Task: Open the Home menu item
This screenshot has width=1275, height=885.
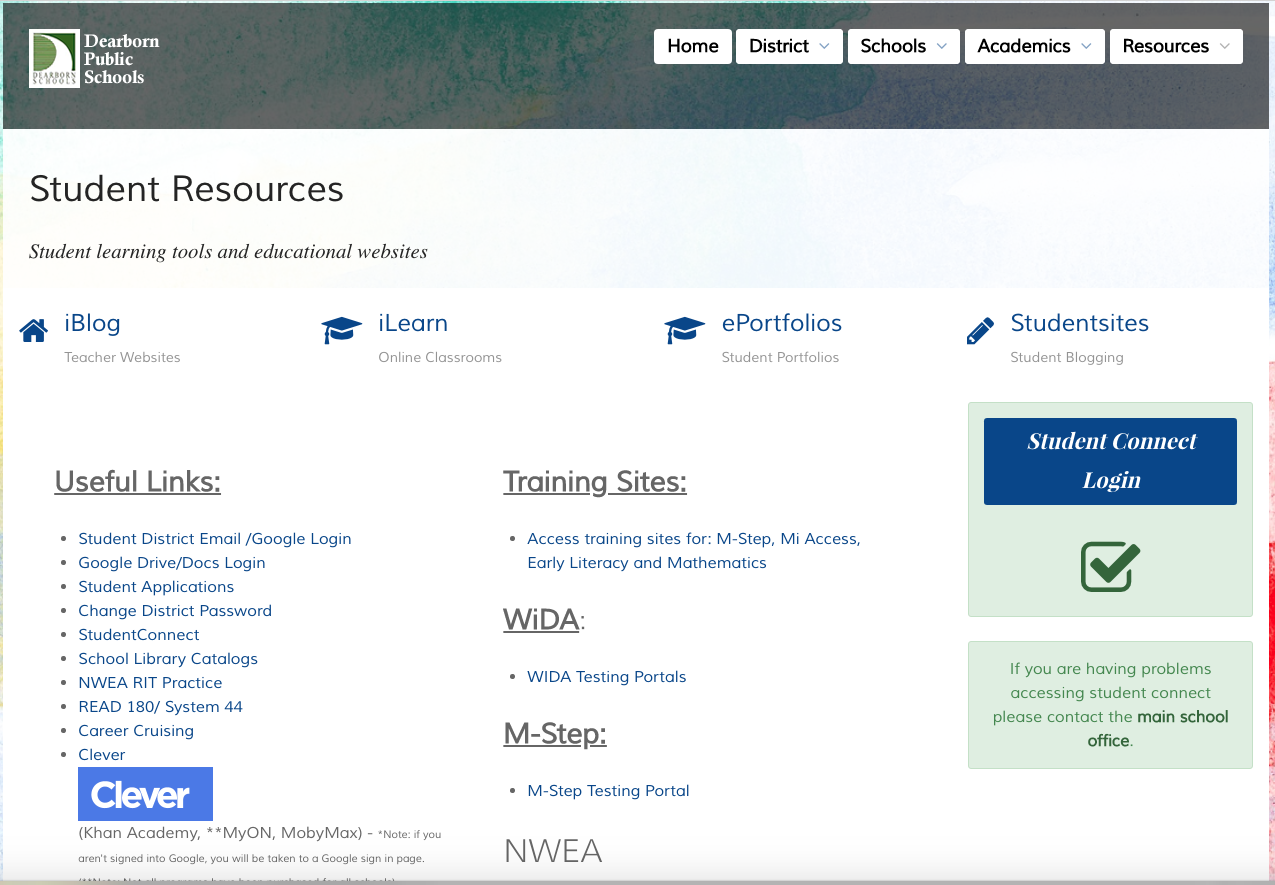Action: (x=693, y=46)
